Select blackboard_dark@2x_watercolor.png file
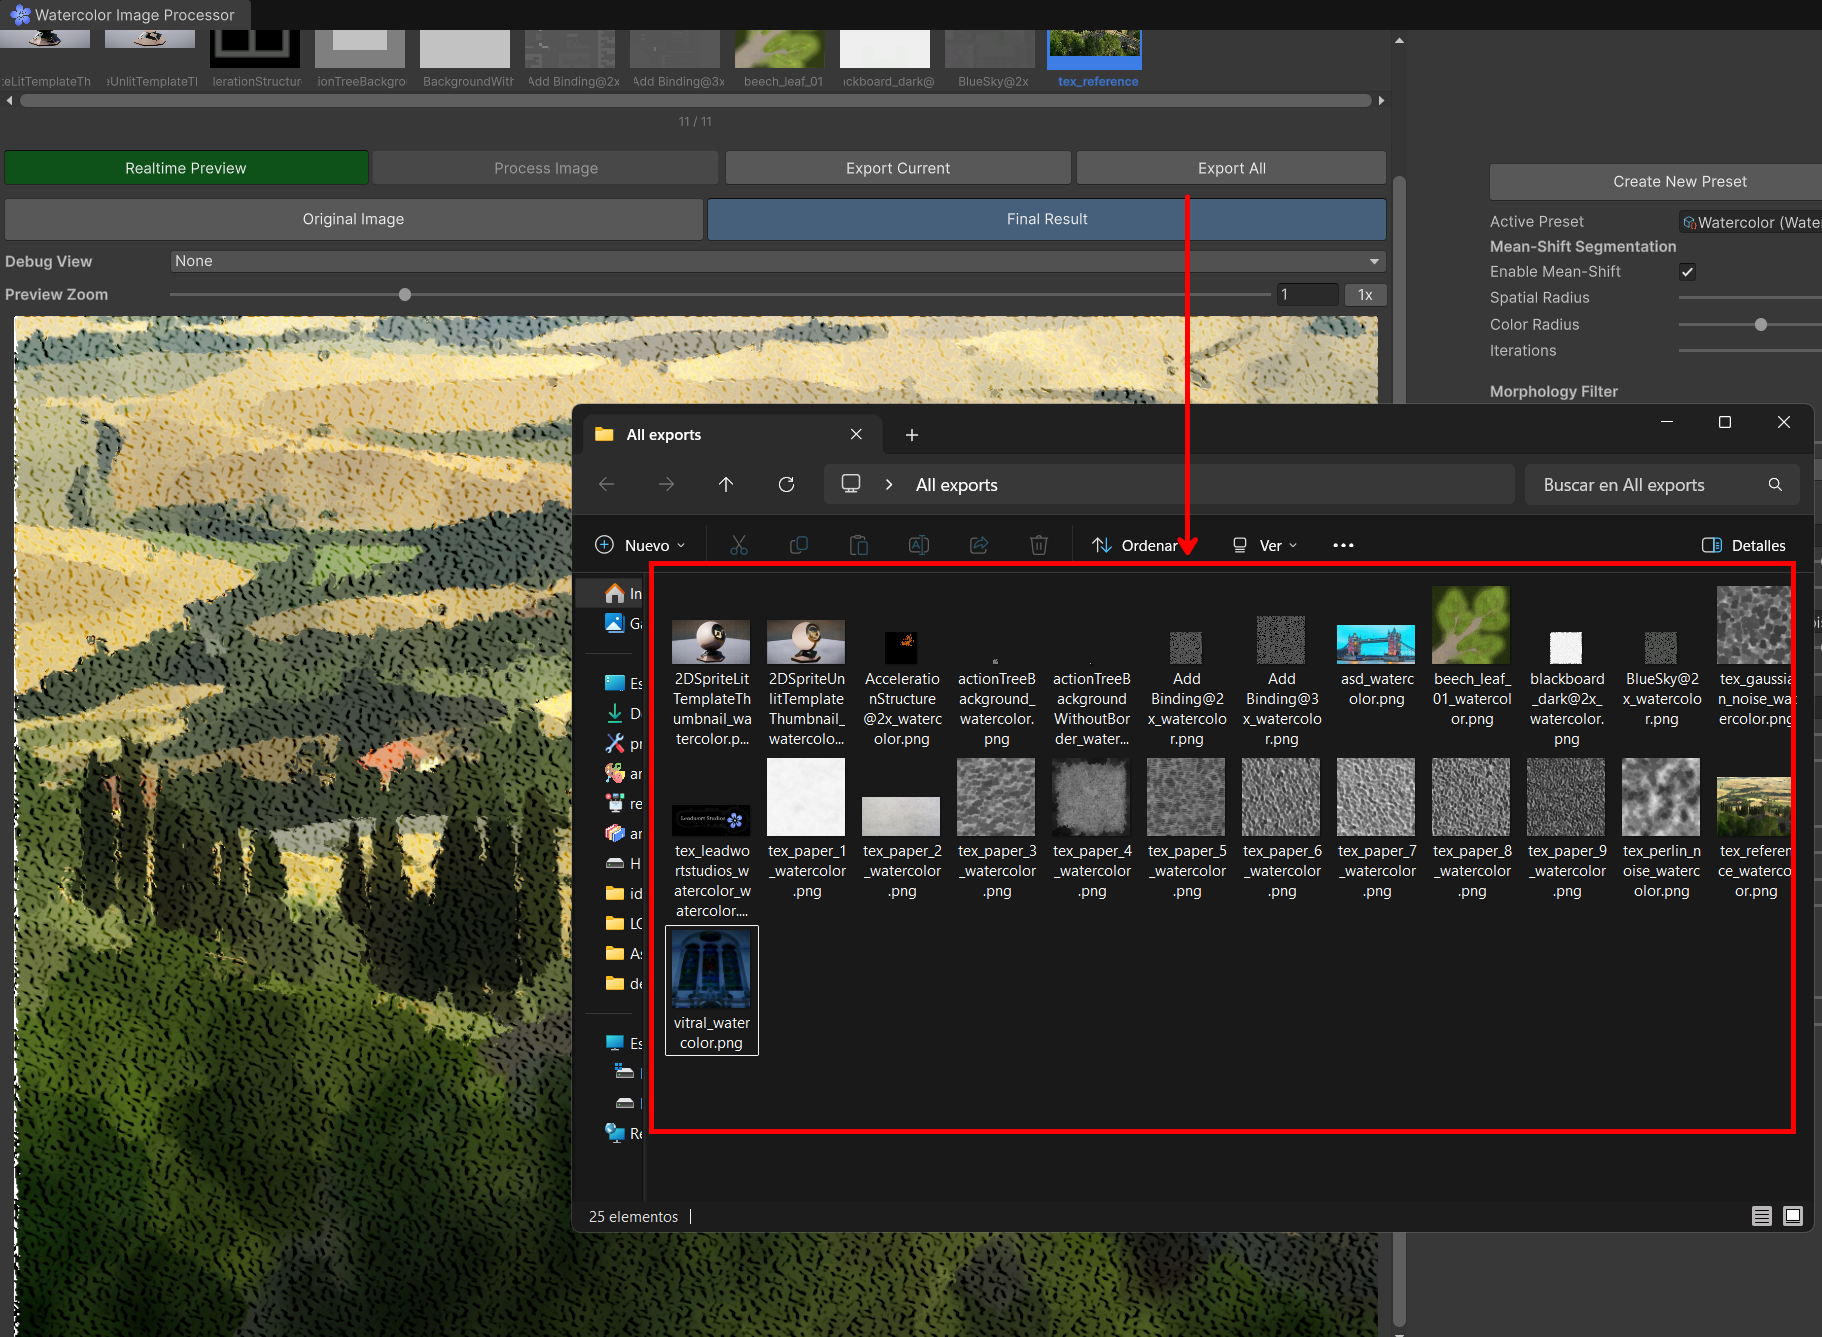This screenshot has width=1822, height=1337. [1566, 688]
